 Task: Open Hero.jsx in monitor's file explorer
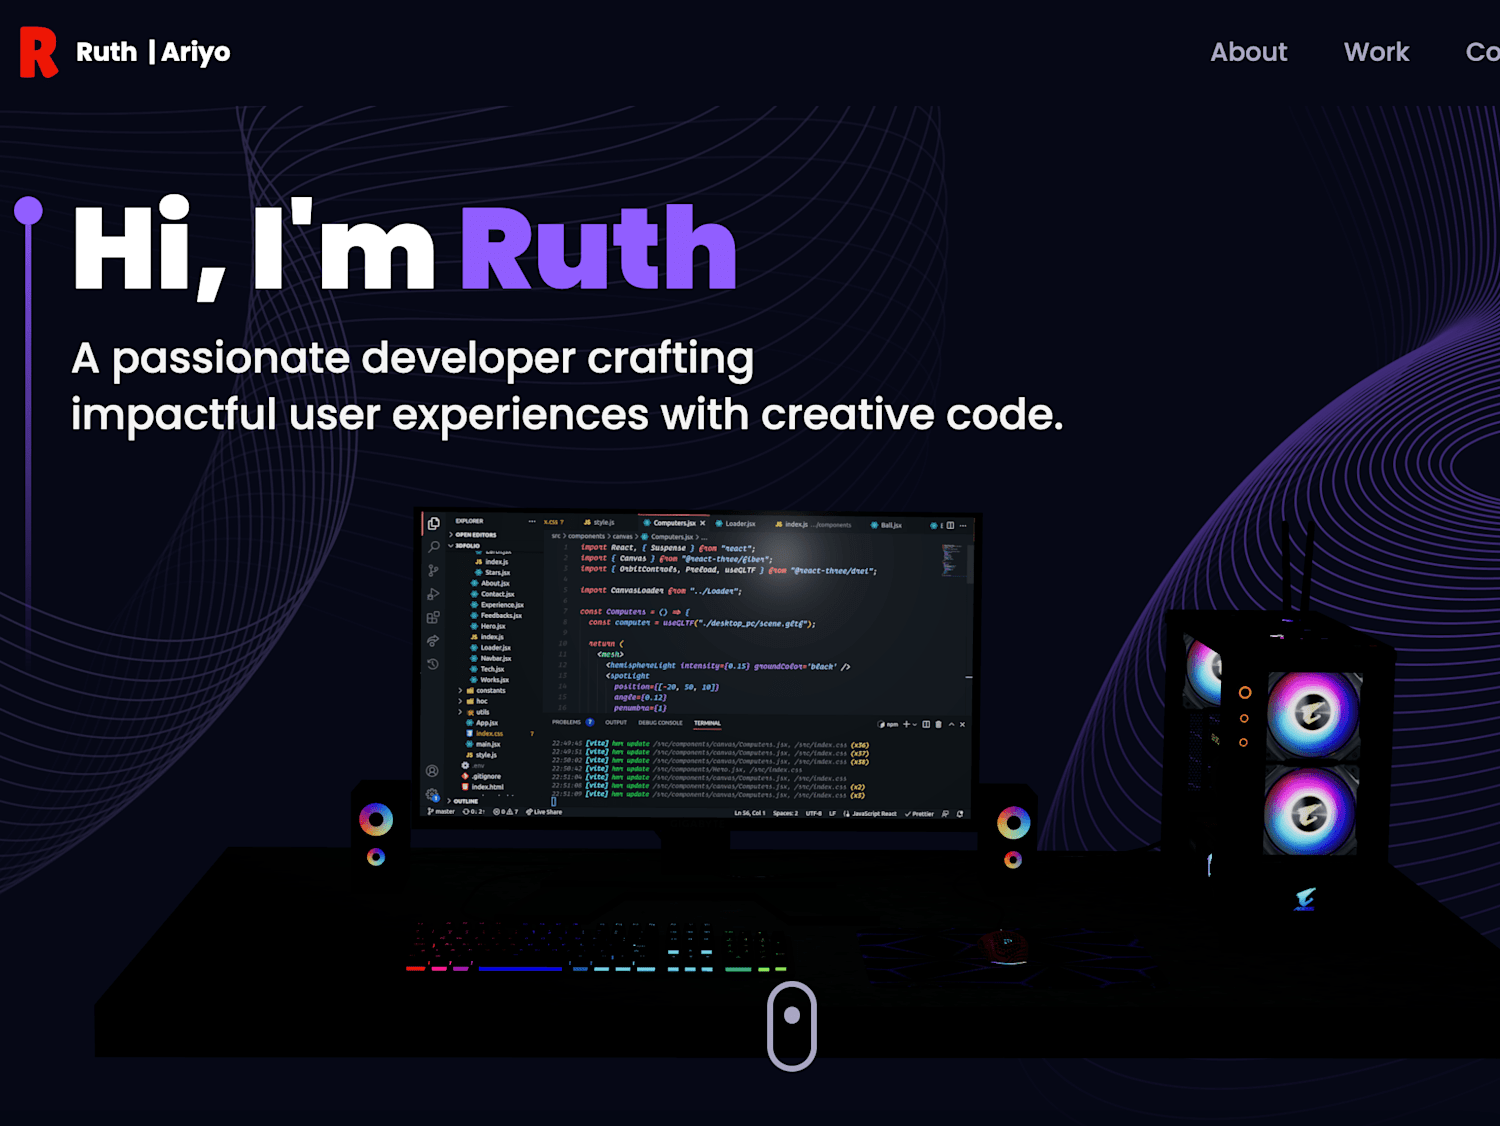point(489,626)
